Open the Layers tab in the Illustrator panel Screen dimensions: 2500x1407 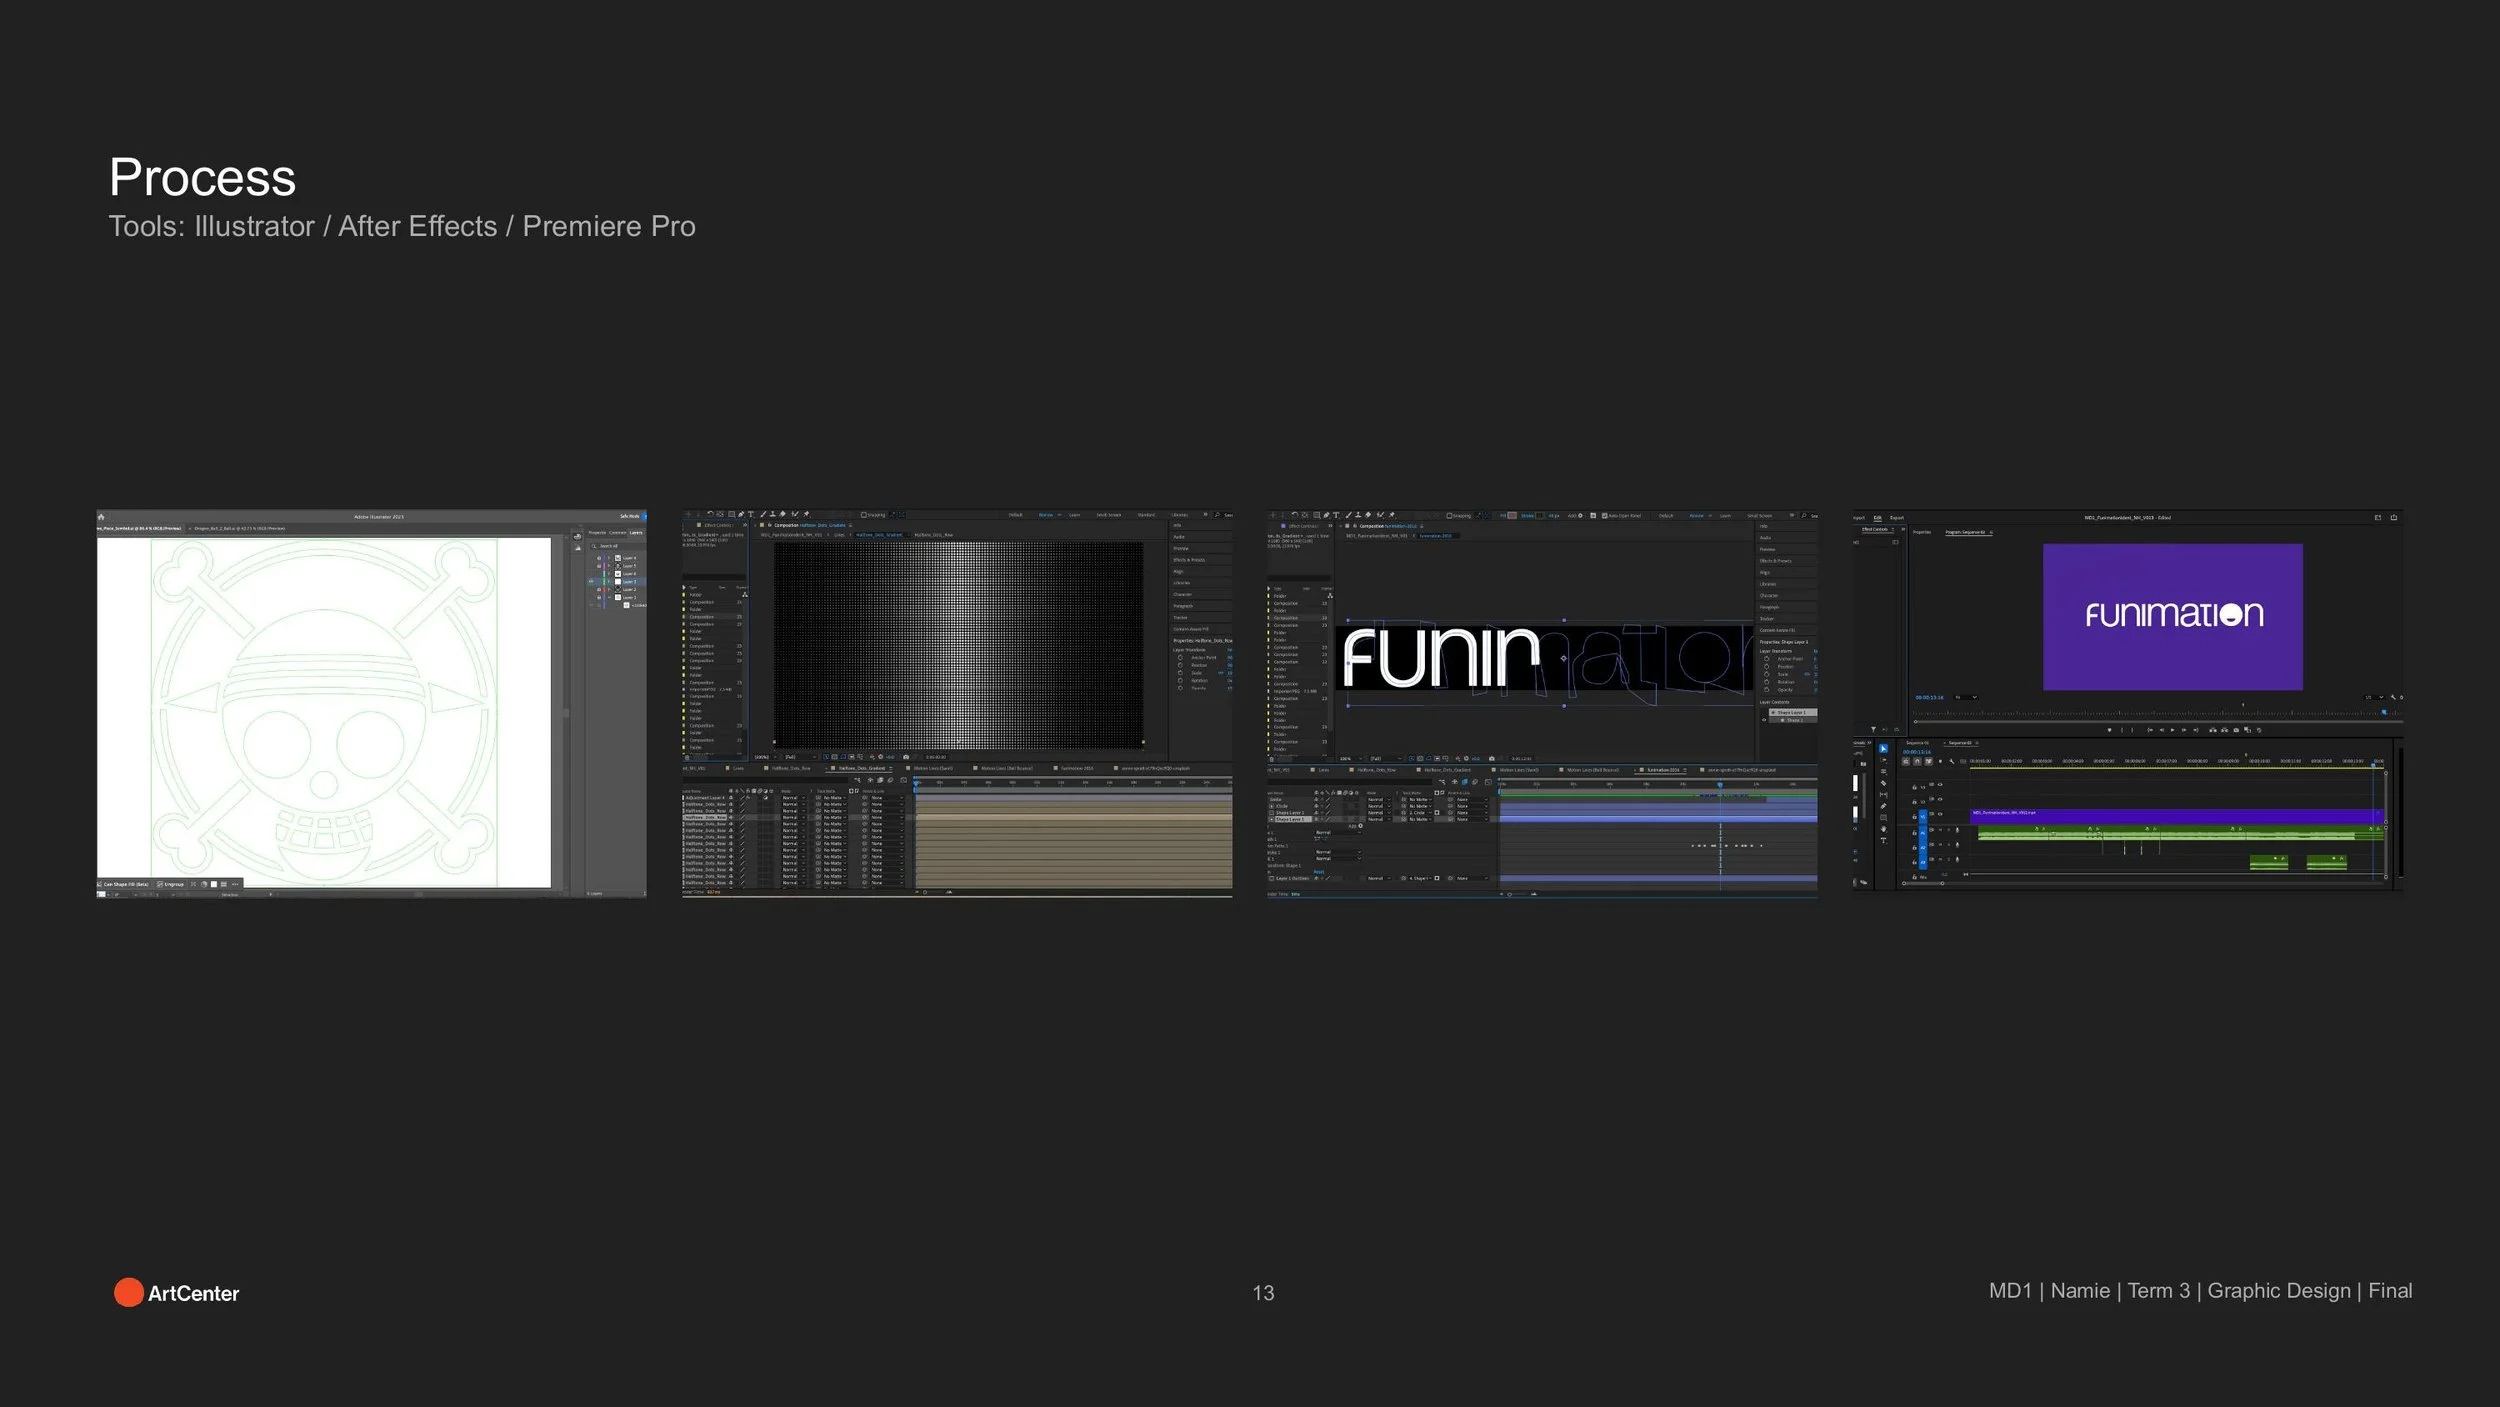636,533
